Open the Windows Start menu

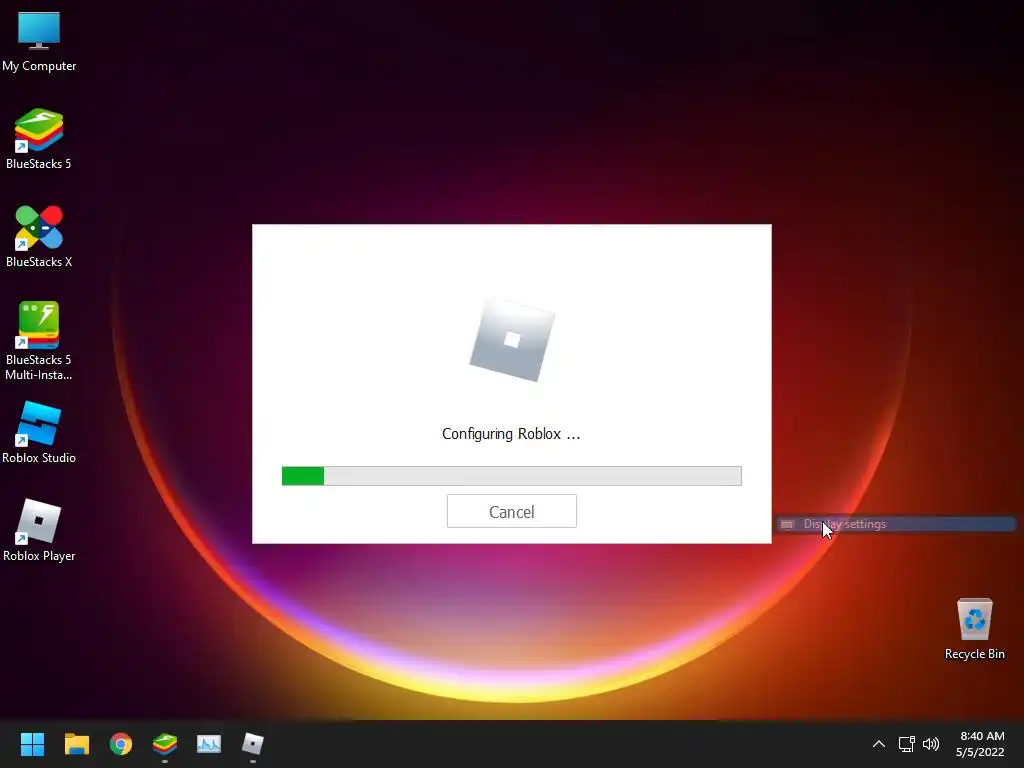tap(32, 744)
